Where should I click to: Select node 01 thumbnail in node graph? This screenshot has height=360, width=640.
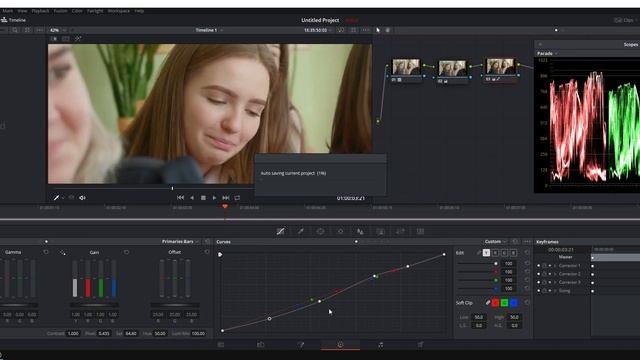pos(406,67)
